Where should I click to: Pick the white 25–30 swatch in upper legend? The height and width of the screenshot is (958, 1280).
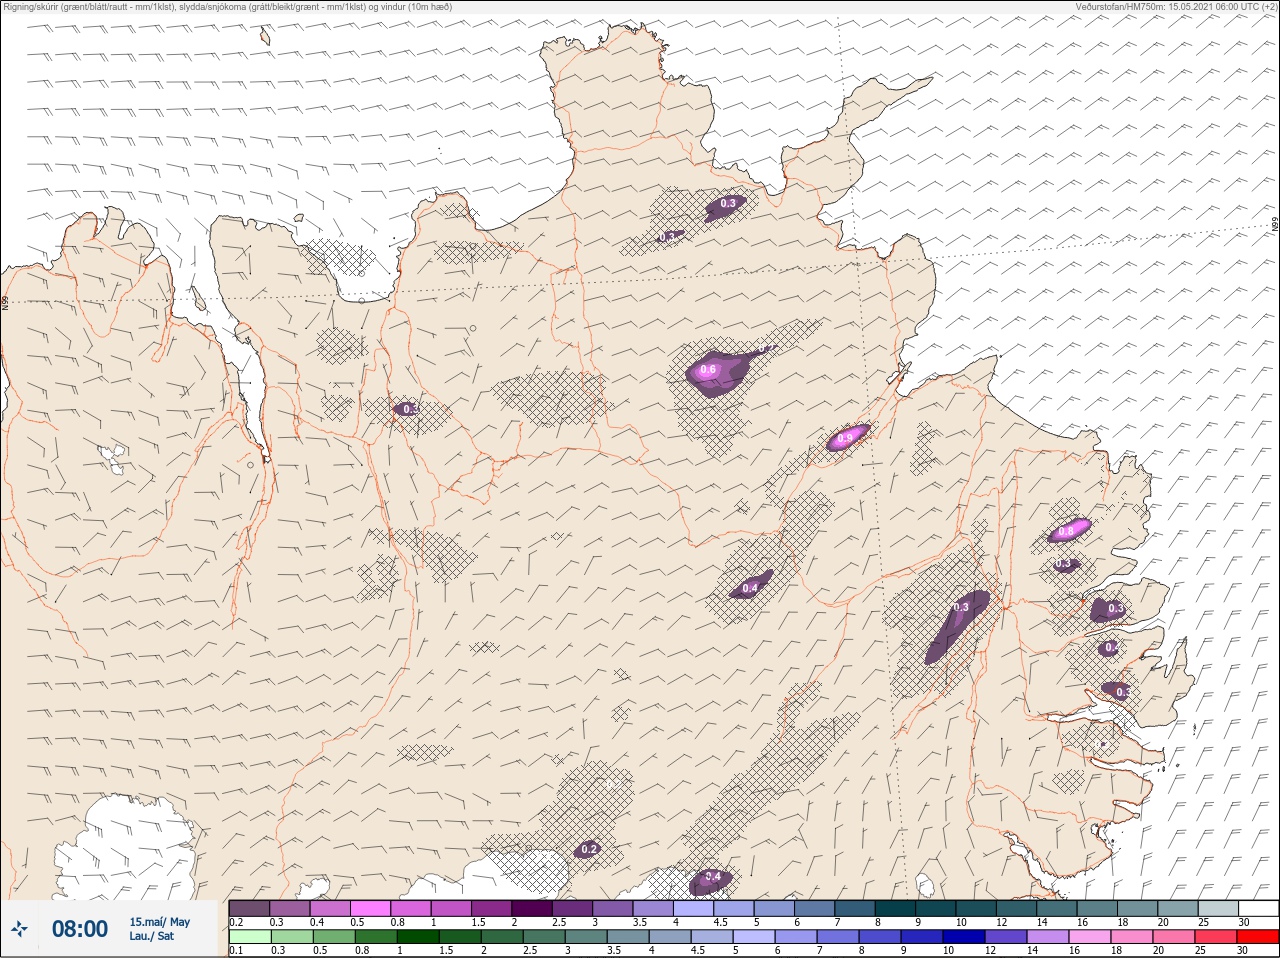pos(1258,908)
